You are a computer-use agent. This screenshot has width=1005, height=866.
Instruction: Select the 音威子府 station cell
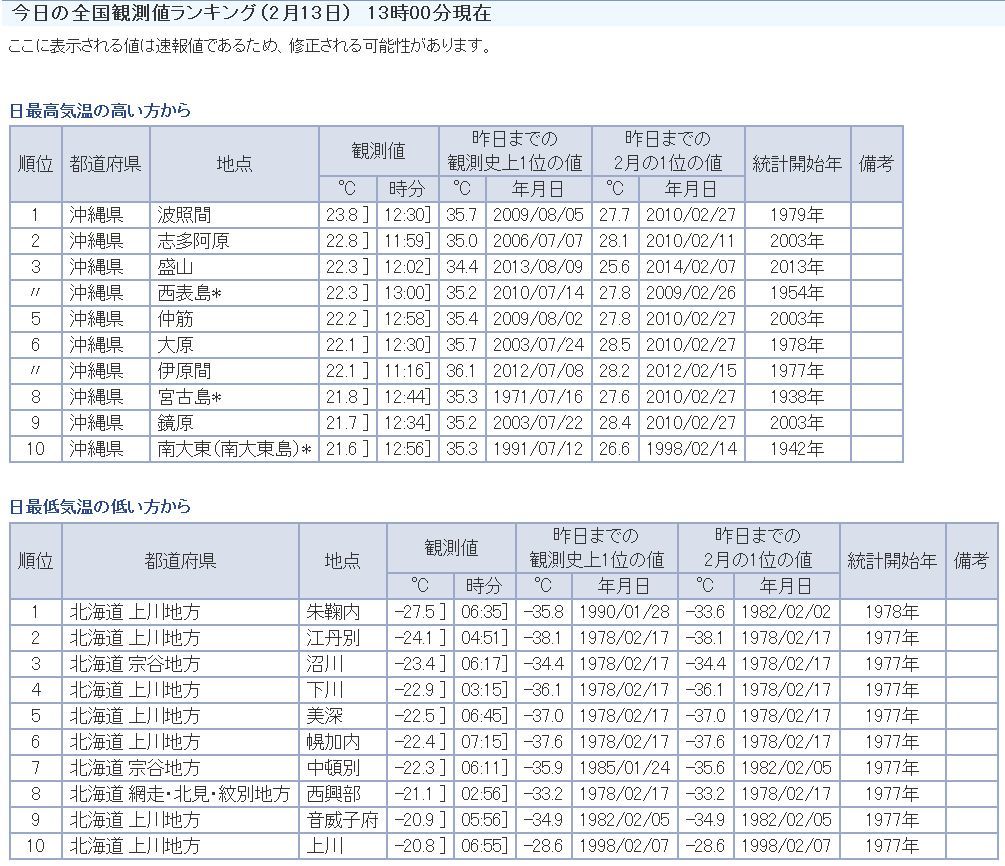pos(342,819)
